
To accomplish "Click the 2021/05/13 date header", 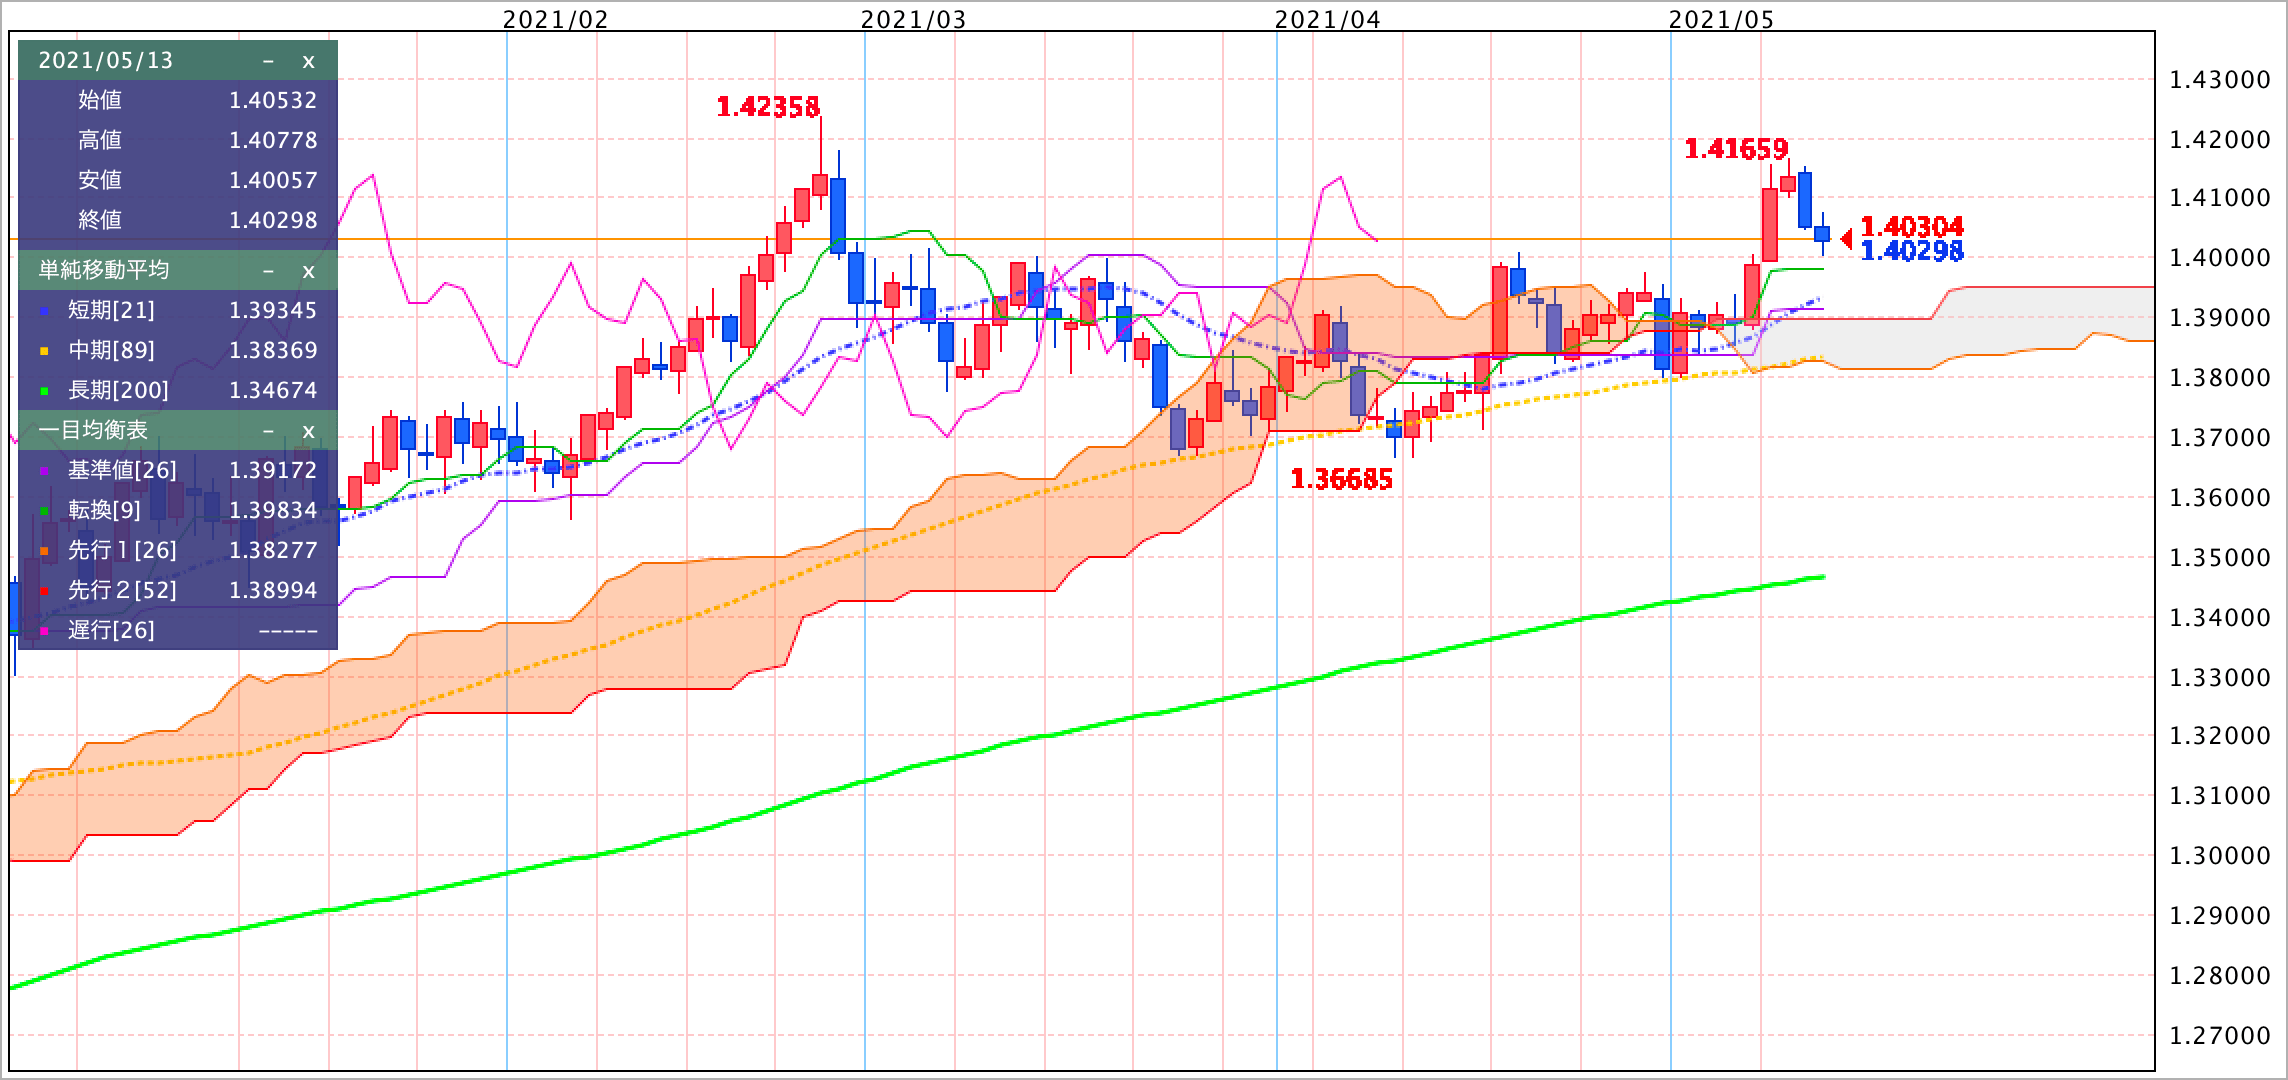I will (x=106, y=60).
